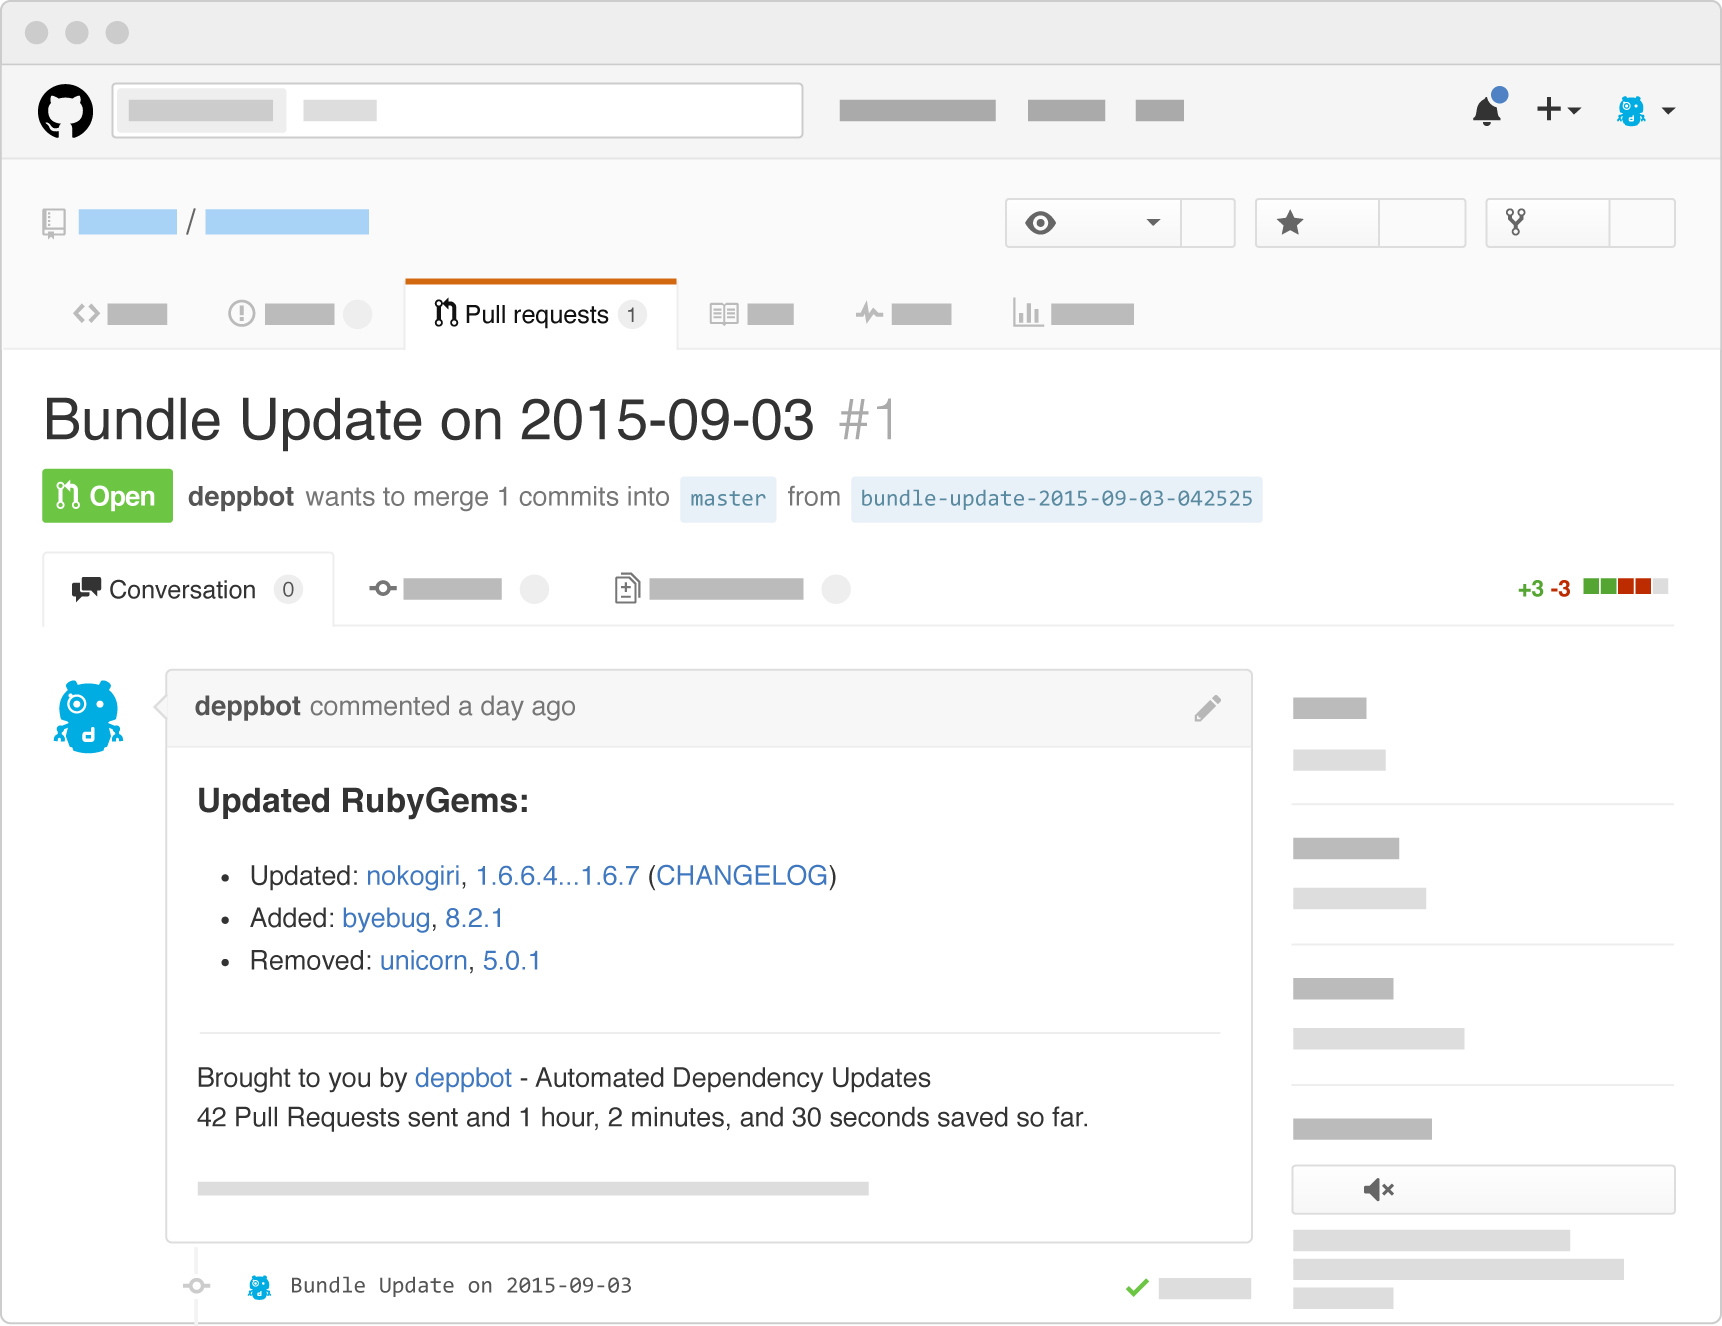Click deppbot author name in merge line
This screenshot has height=1326, width=1722.
click(x=241, y=497)
